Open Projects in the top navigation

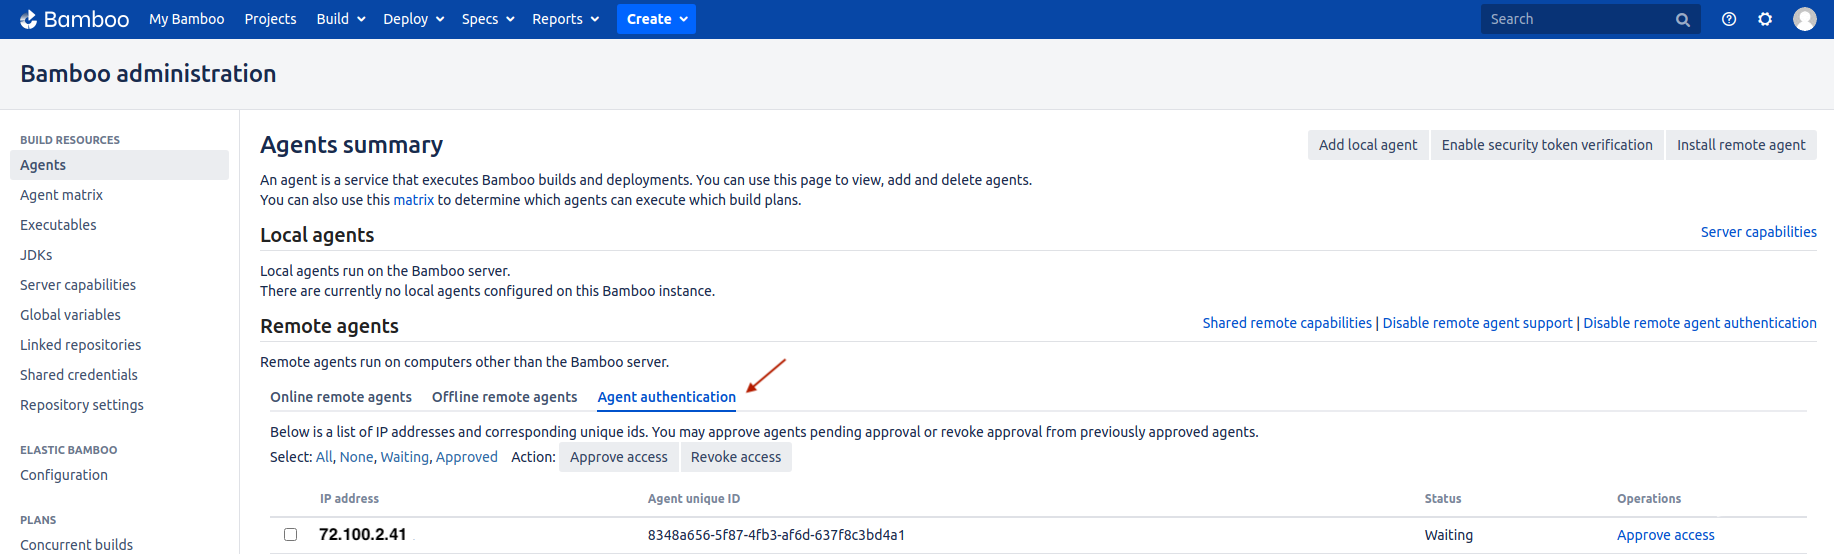pyautogui.click(x=270, y=19)
